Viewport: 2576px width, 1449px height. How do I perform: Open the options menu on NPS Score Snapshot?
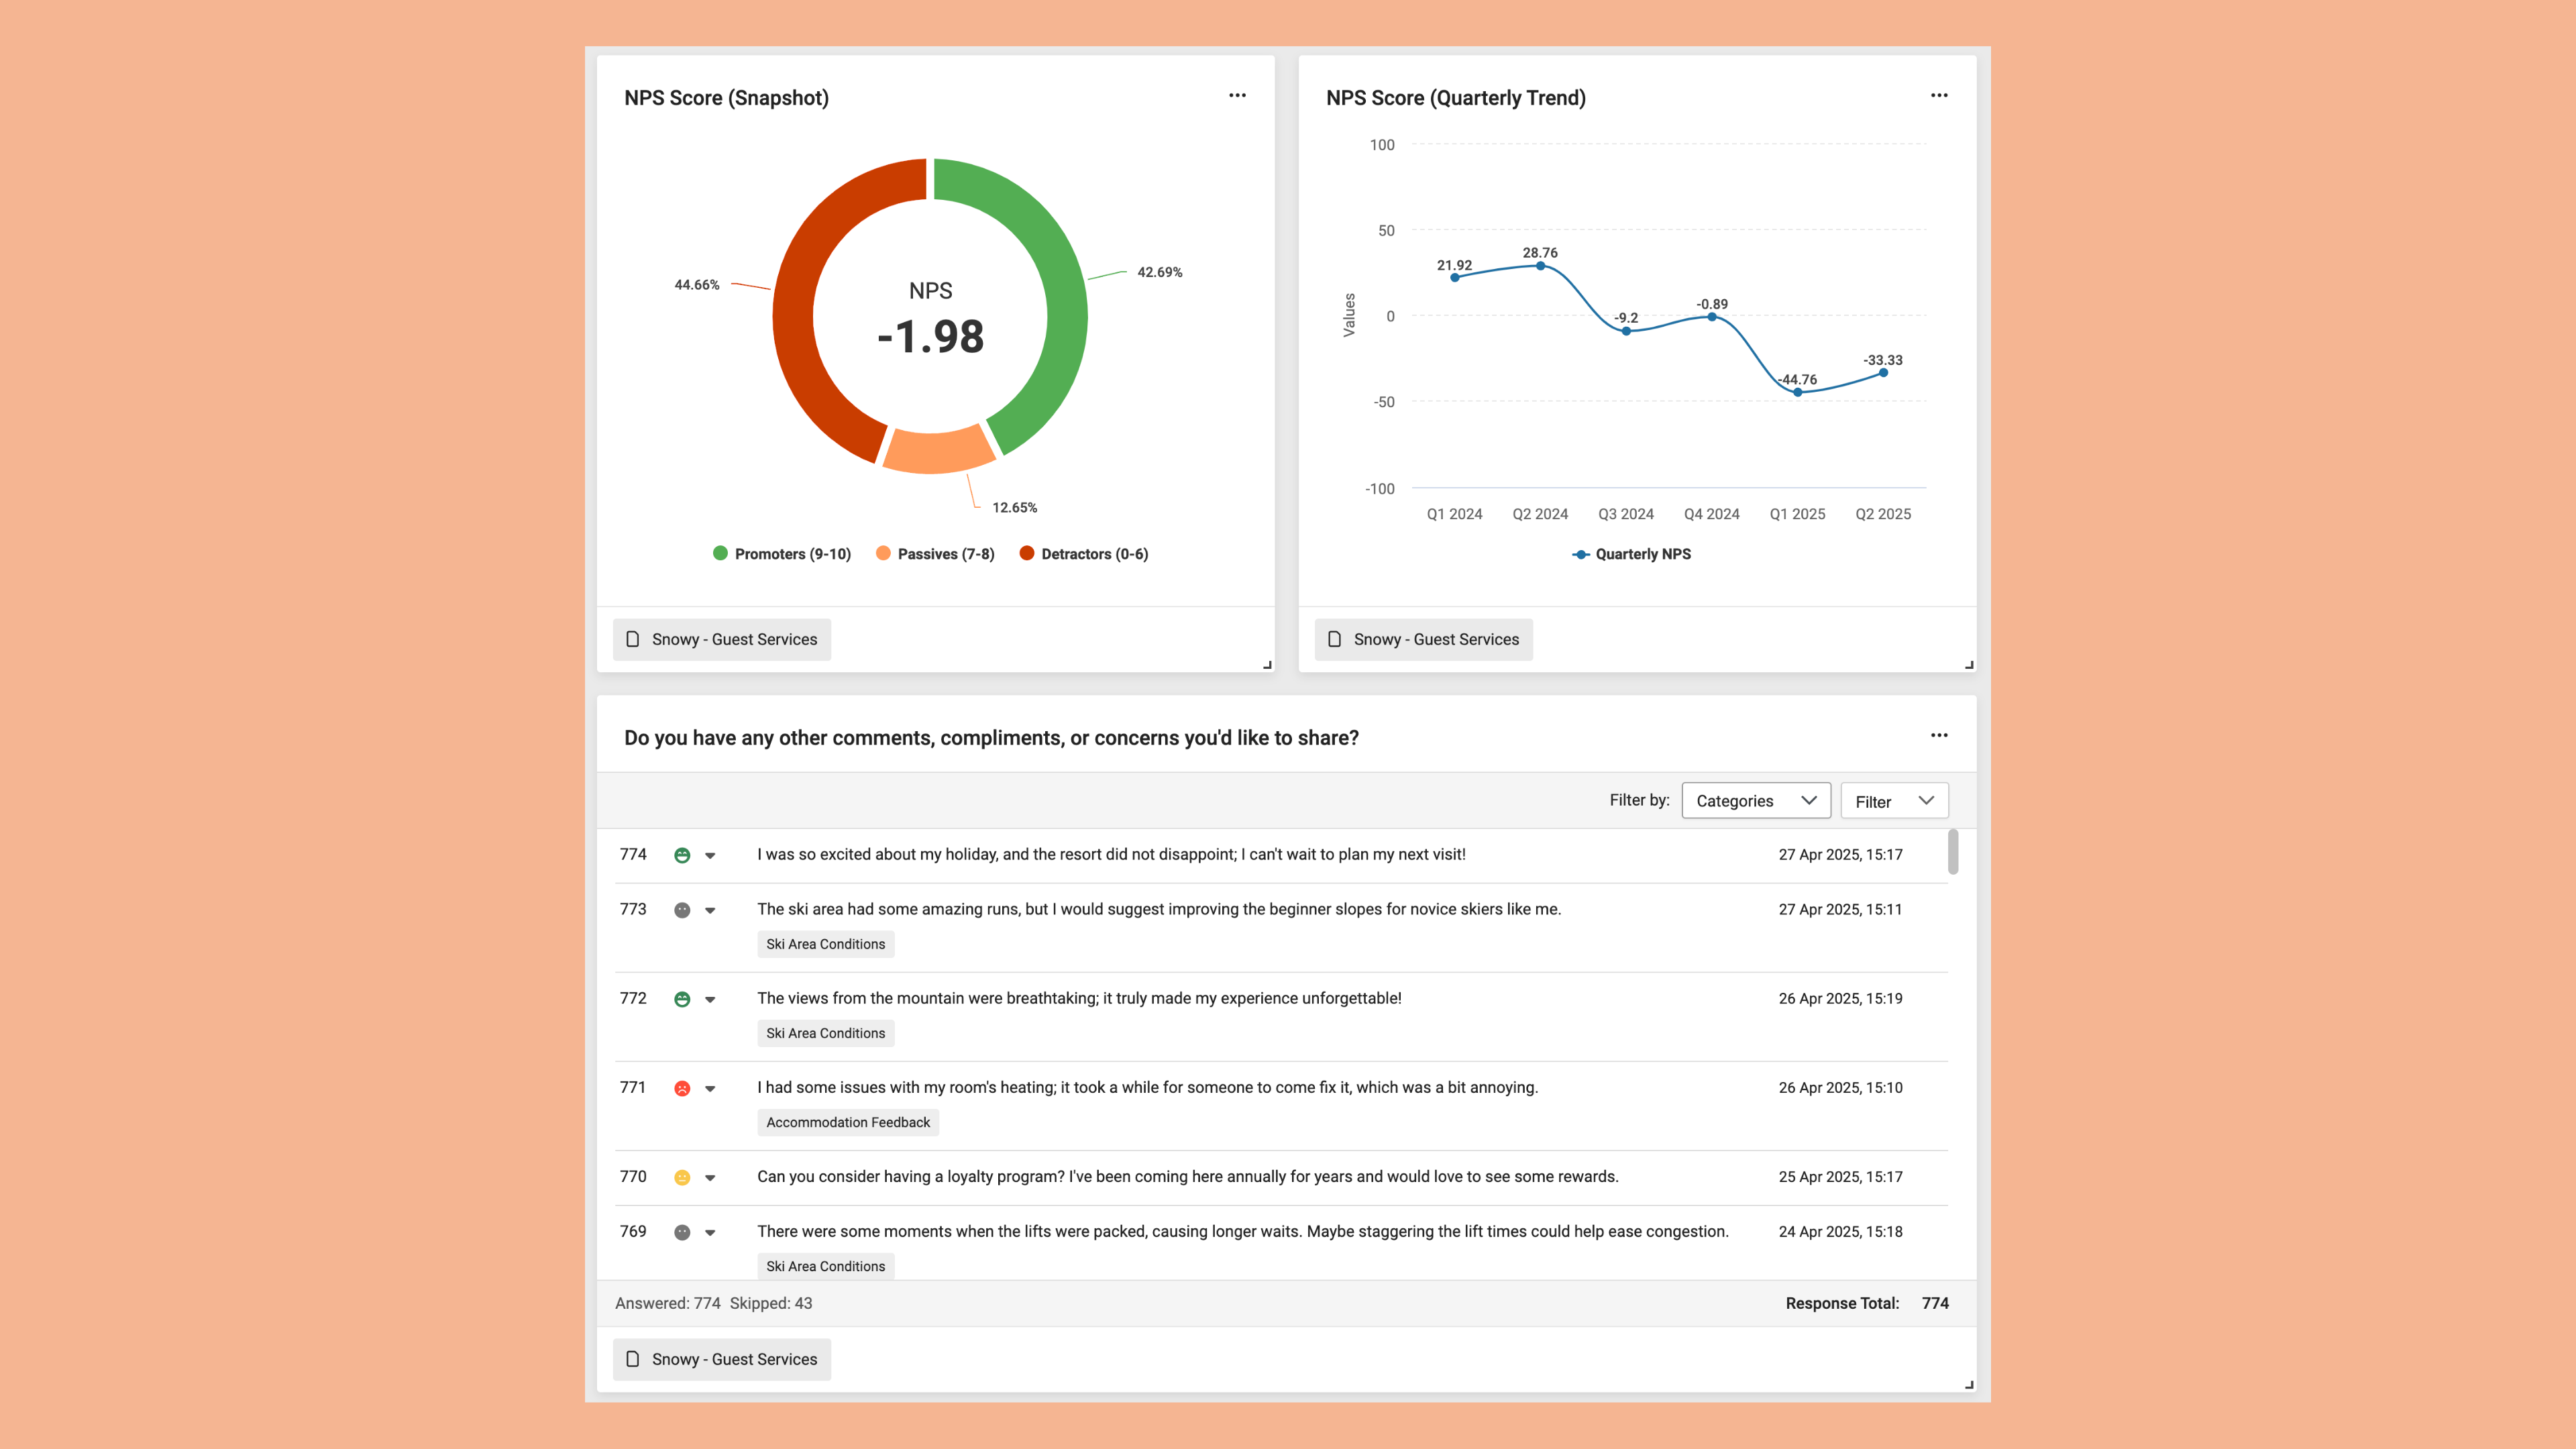pos(1237,95)
